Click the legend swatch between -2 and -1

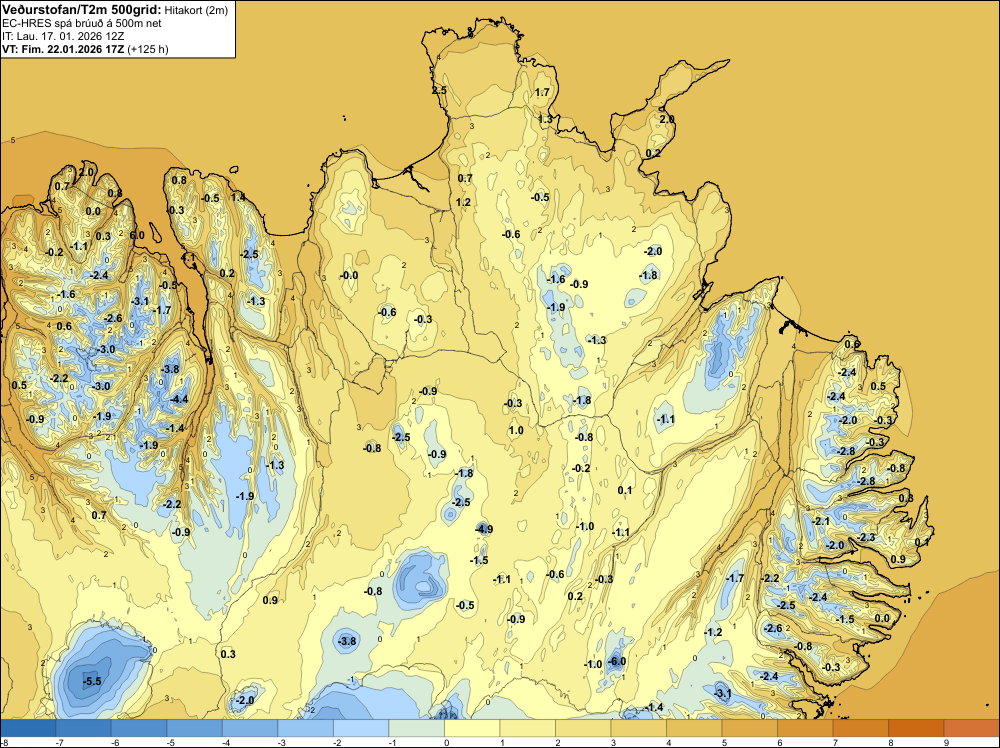click(361, 728)
